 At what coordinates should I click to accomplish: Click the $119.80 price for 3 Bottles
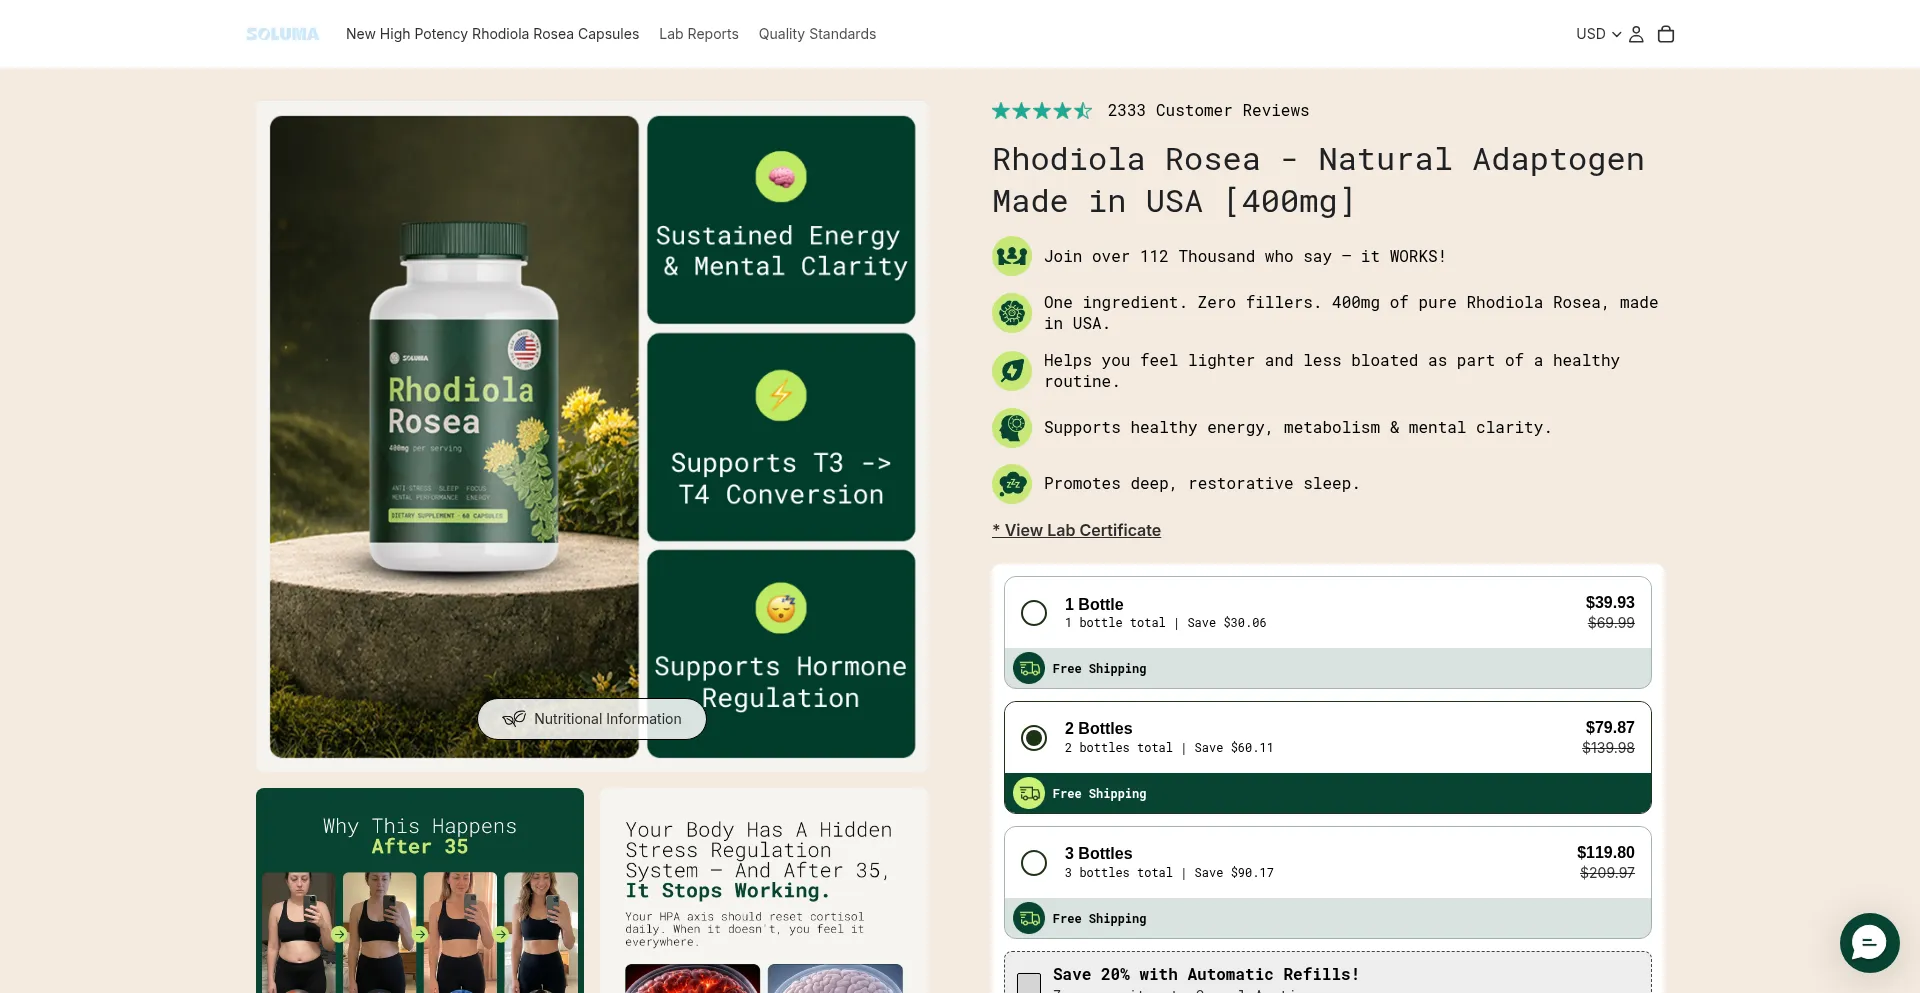[x=1606, y=853]
